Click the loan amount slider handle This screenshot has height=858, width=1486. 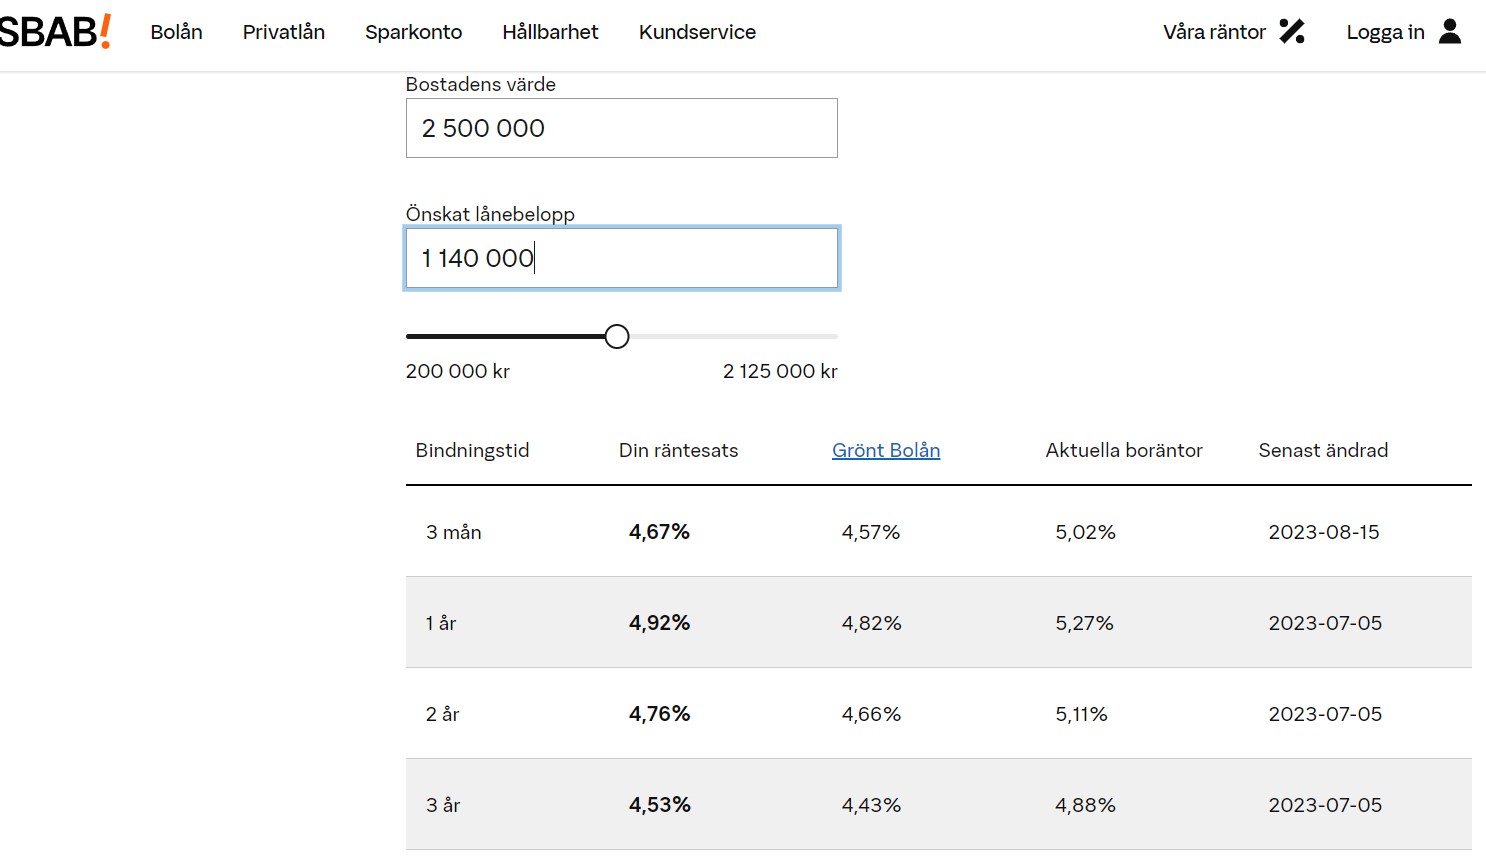pos(617,337)
